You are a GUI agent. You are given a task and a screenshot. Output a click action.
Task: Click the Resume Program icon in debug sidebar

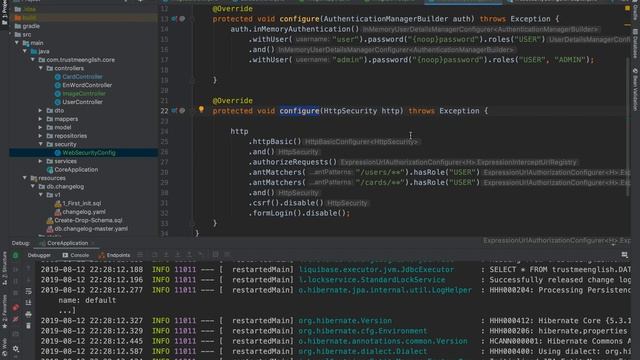pyautogui.click(x=16, y=269)
